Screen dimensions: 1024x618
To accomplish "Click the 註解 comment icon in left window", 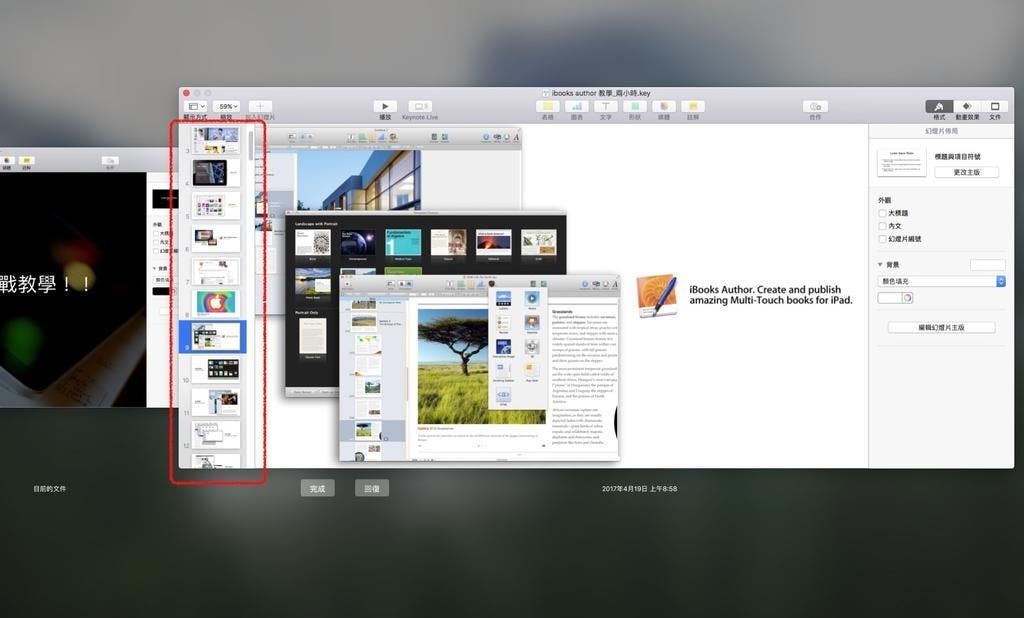I will [26, 161].
